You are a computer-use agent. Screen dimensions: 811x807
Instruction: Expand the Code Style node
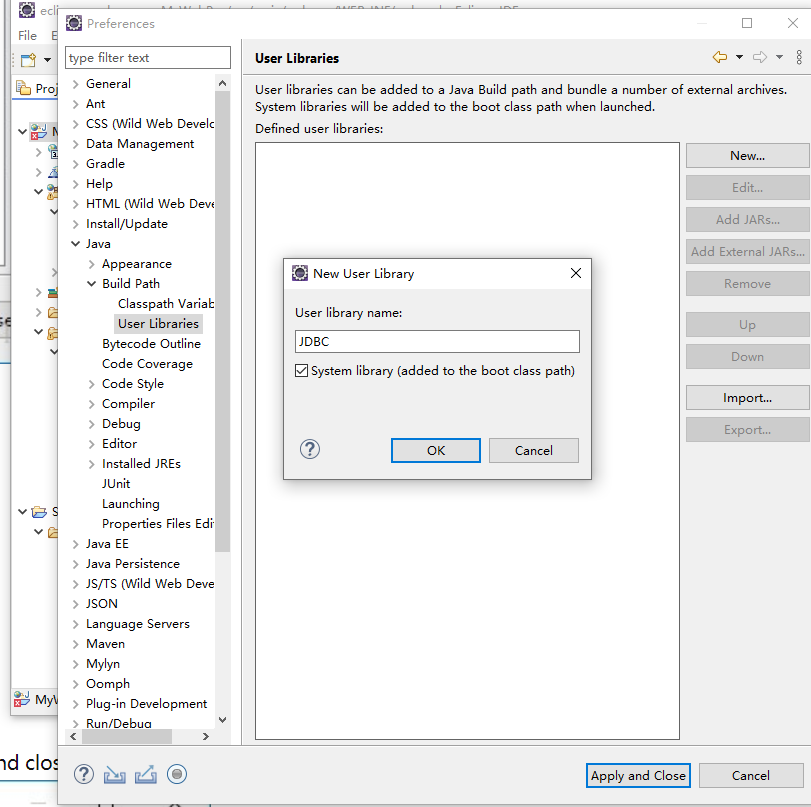tap(92, 384)
